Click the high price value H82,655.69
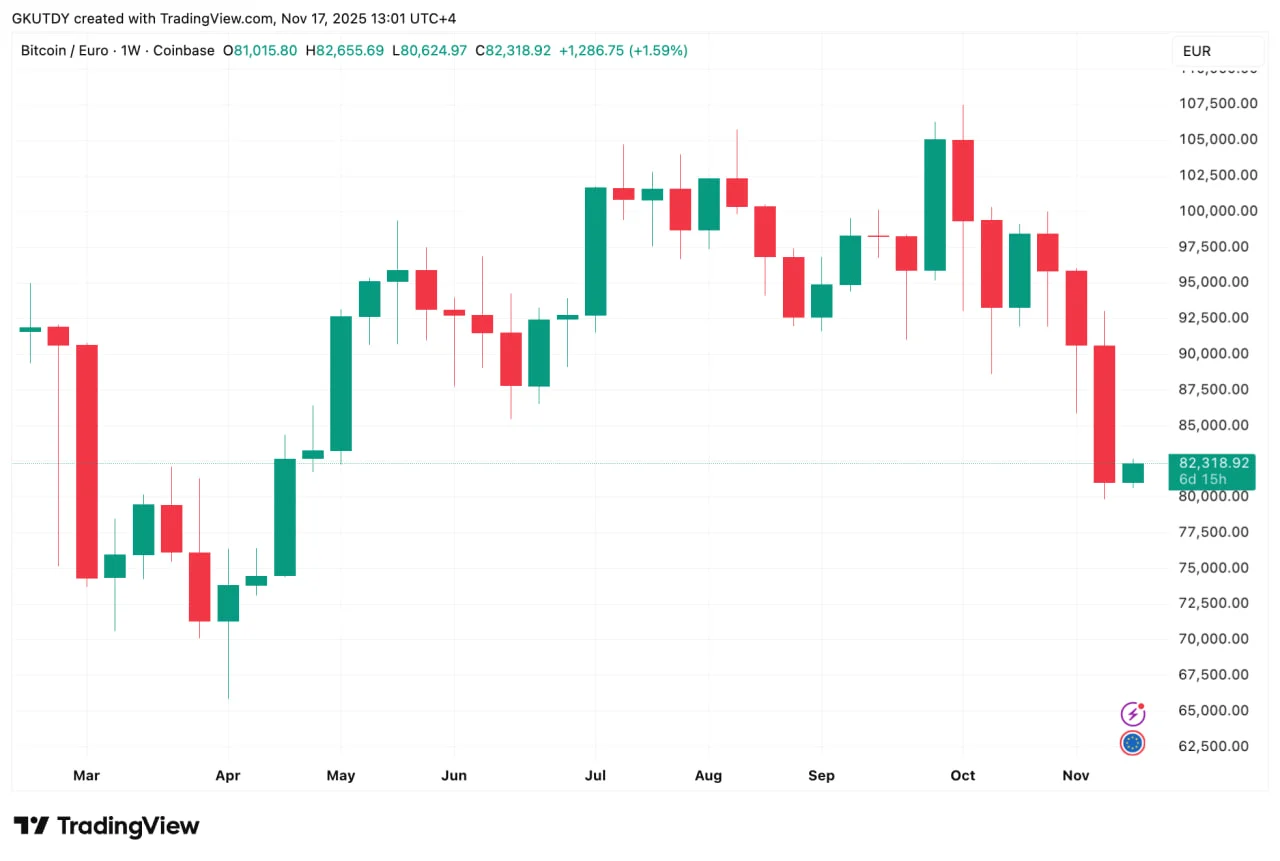This screenshot has height=861, width=1280. [344, 50]
